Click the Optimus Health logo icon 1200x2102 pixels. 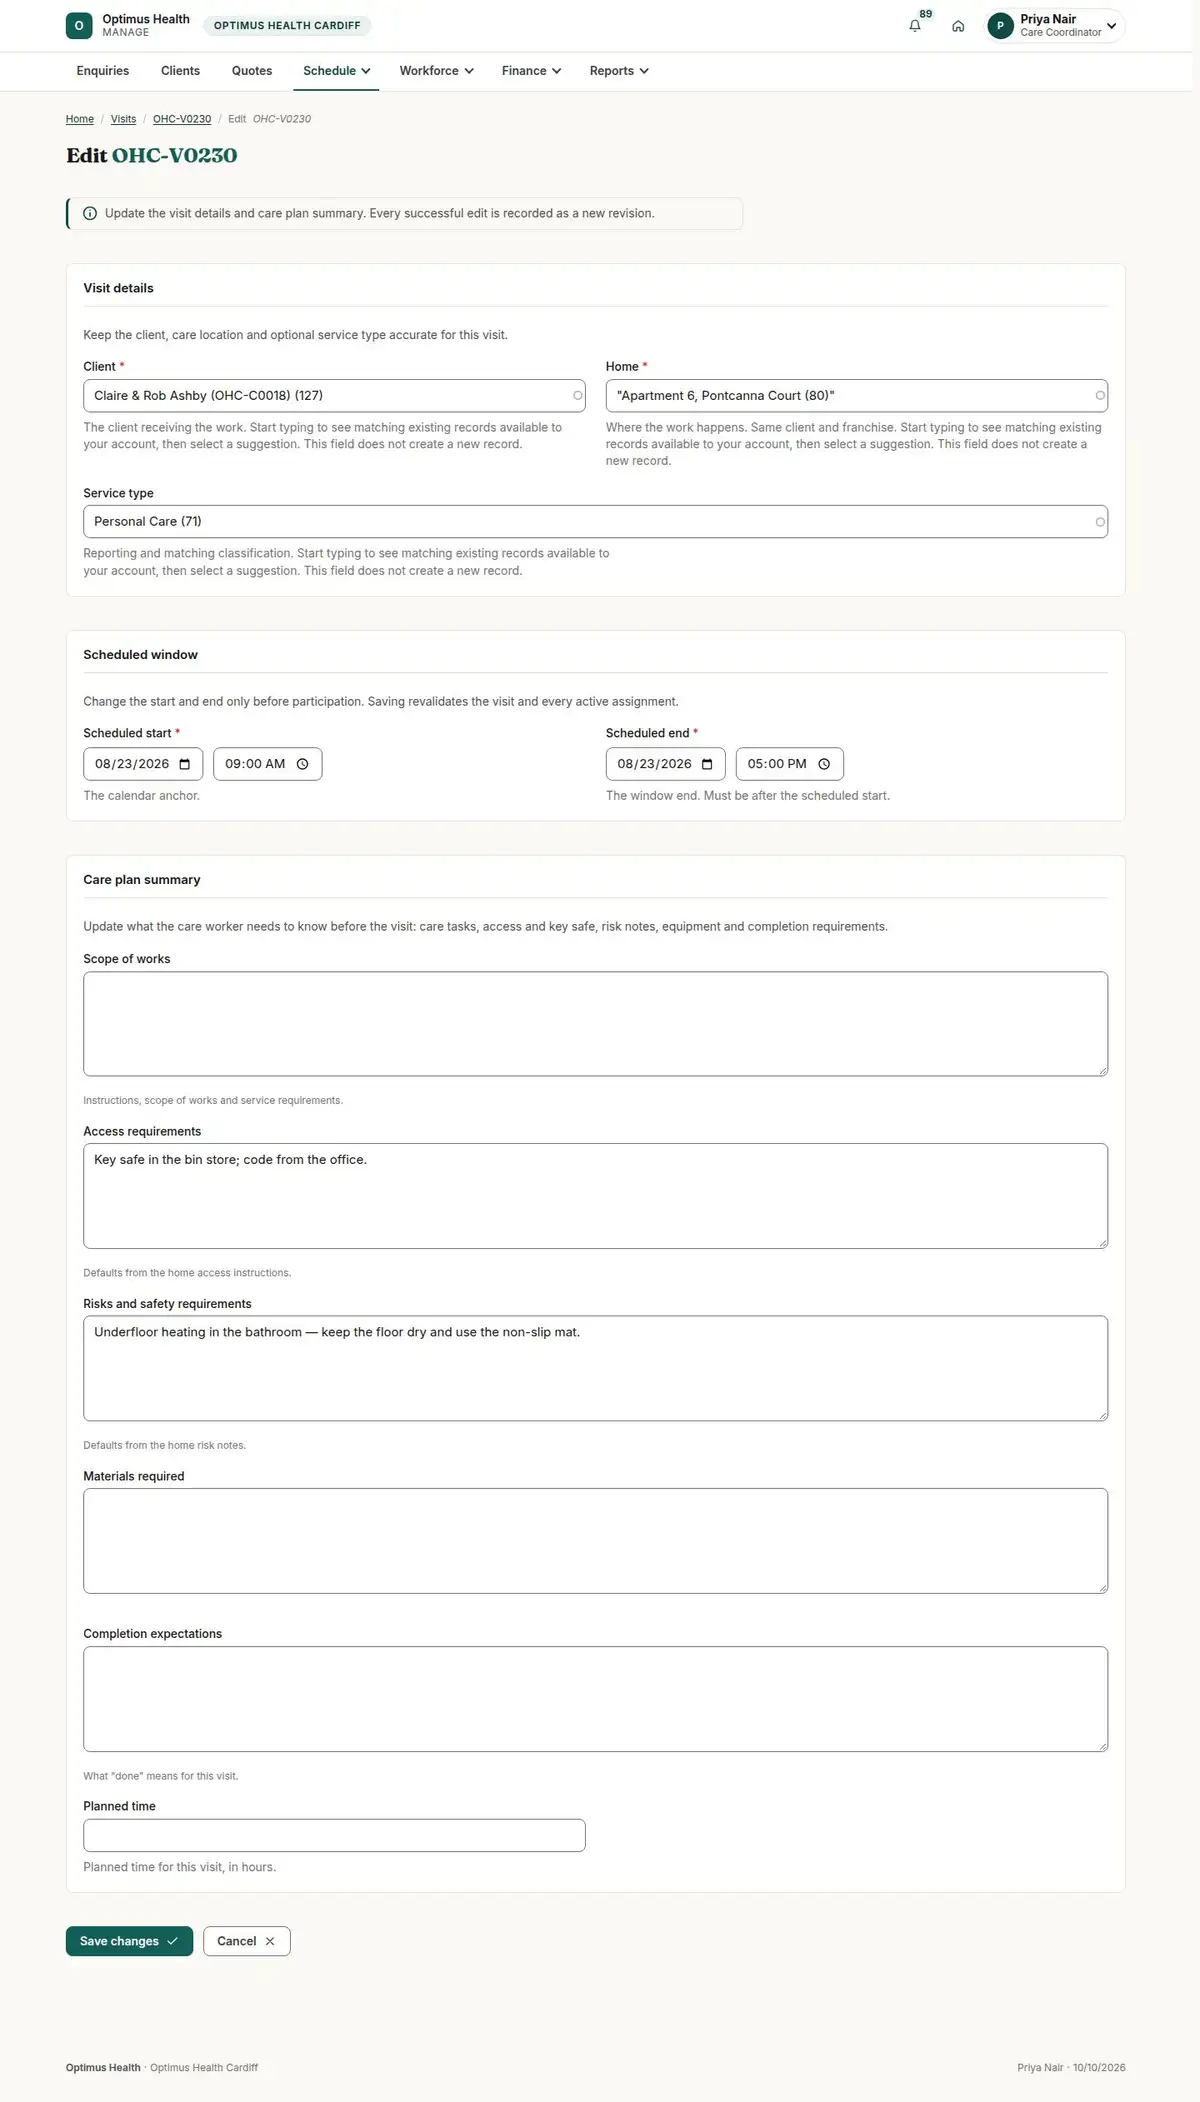click(79, 26)
